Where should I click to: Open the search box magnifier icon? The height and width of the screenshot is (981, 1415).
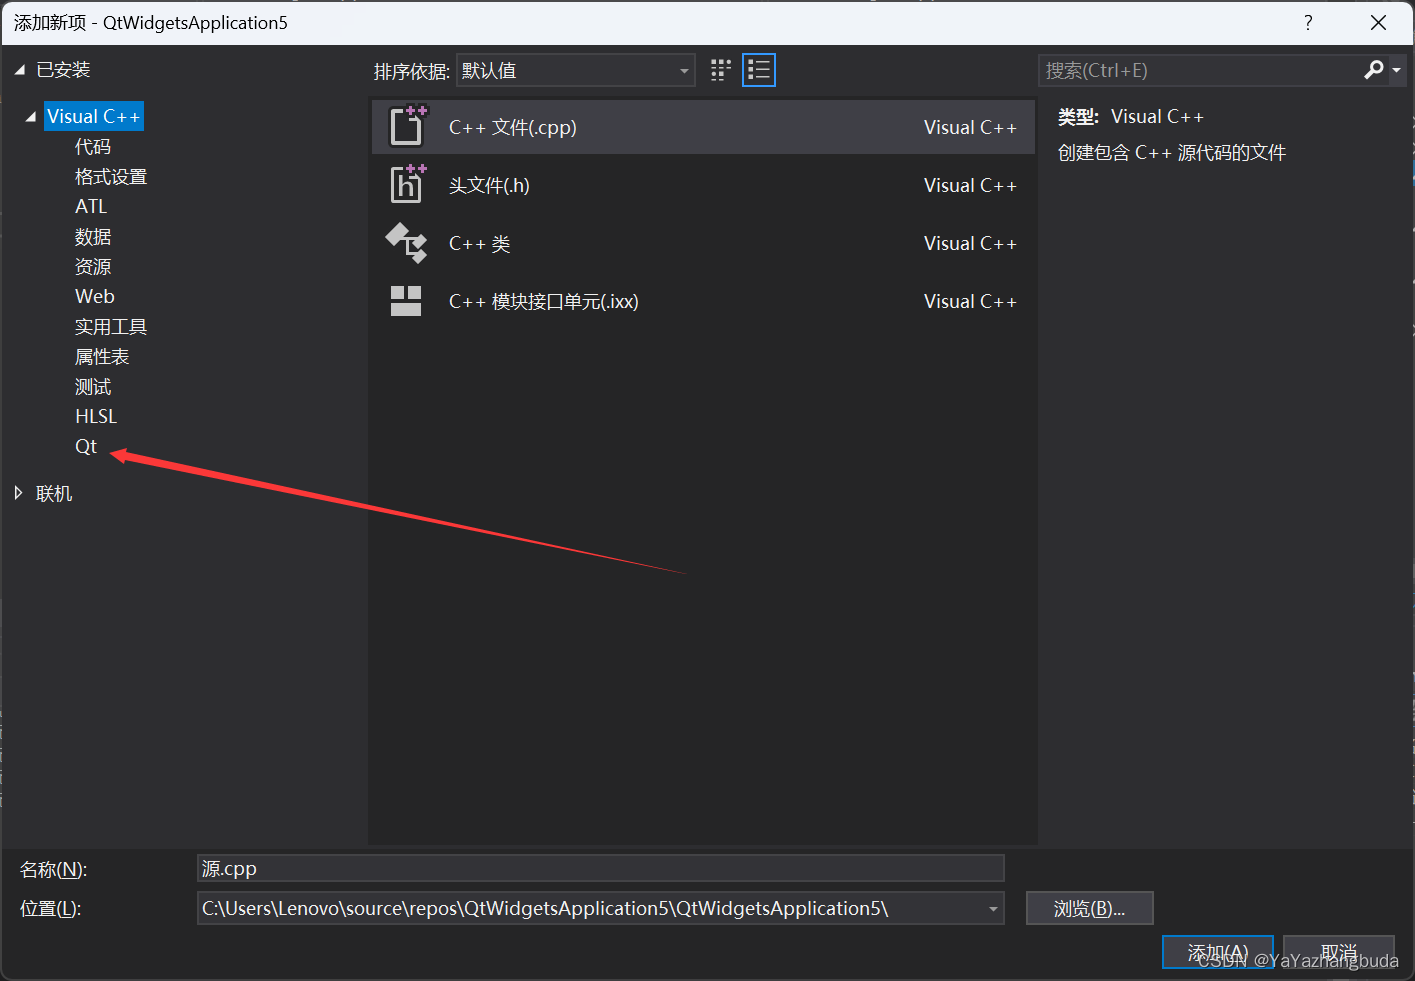tap(1374, 70)
